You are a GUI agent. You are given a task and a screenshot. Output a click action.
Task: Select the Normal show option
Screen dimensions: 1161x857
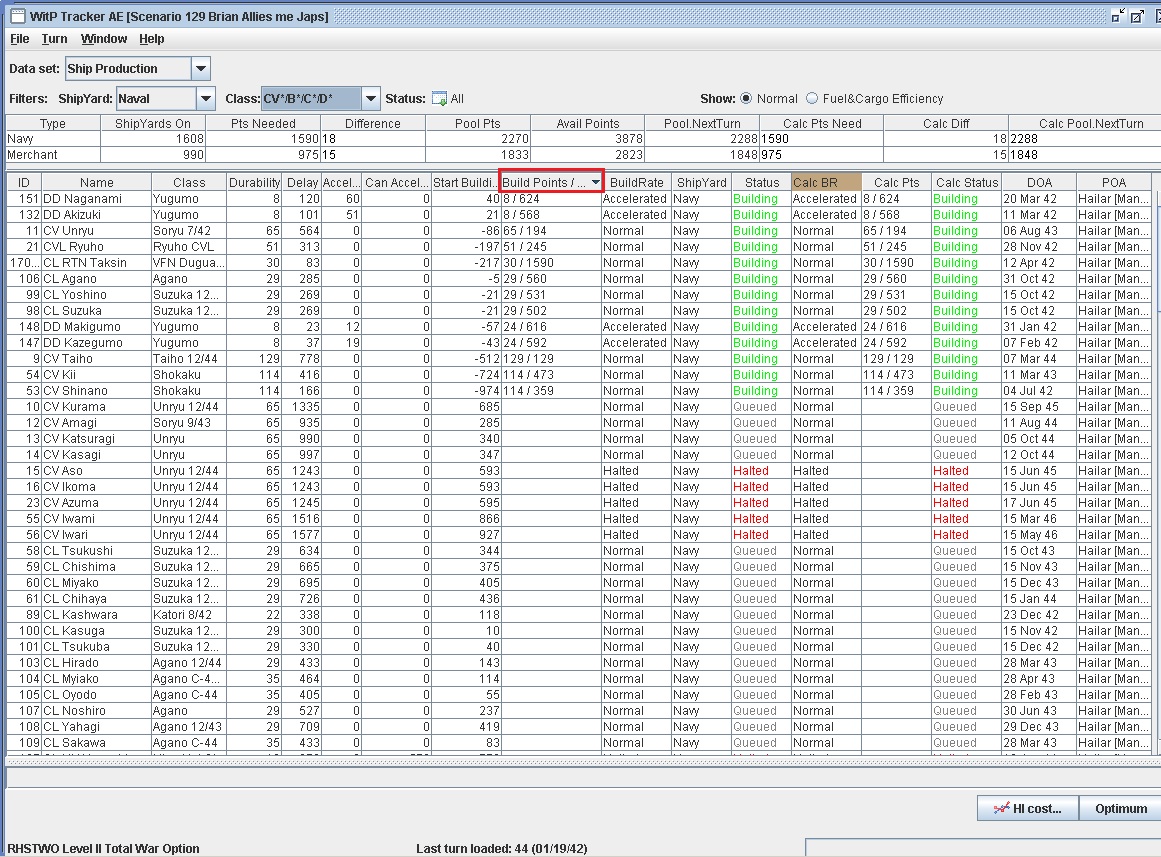point(746,98)
